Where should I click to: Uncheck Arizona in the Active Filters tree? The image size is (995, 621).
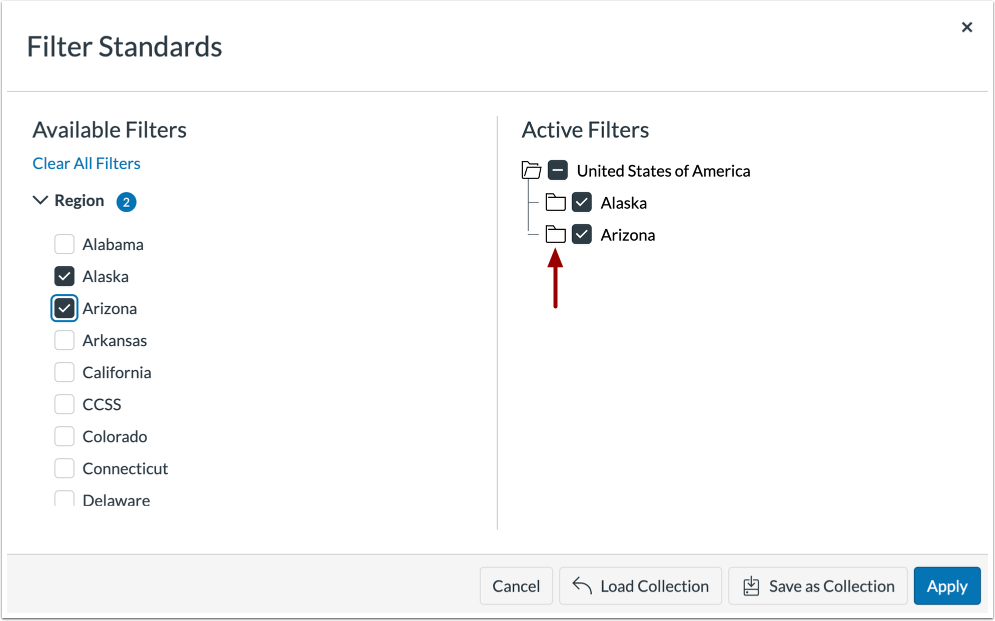tap(583, 234)
